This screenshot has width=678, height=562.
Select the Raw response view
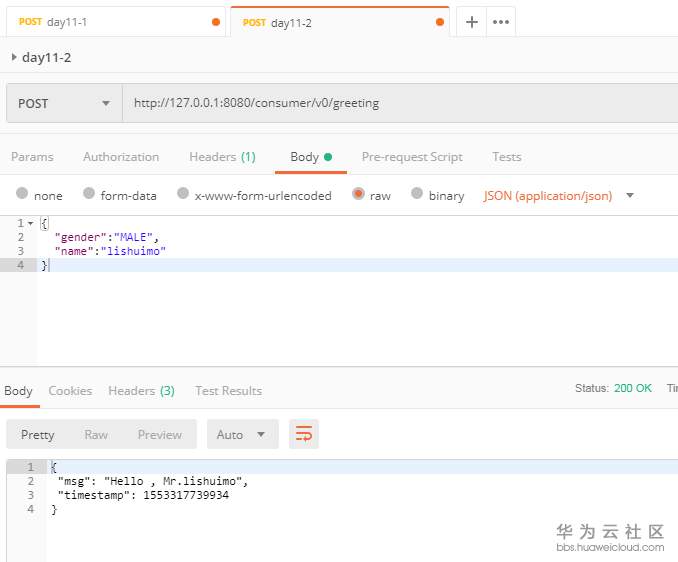(96, 434)
